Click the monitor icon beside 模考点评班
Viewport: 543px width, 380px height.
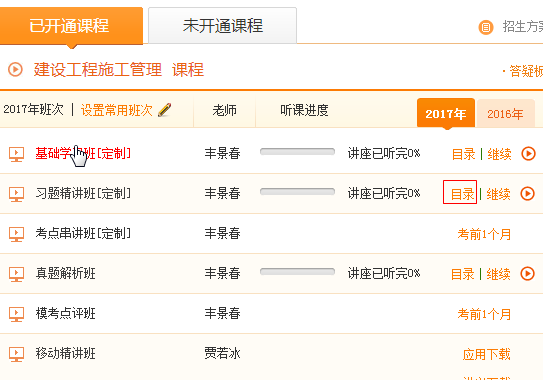pyautogui.click(x=16, y=314)
